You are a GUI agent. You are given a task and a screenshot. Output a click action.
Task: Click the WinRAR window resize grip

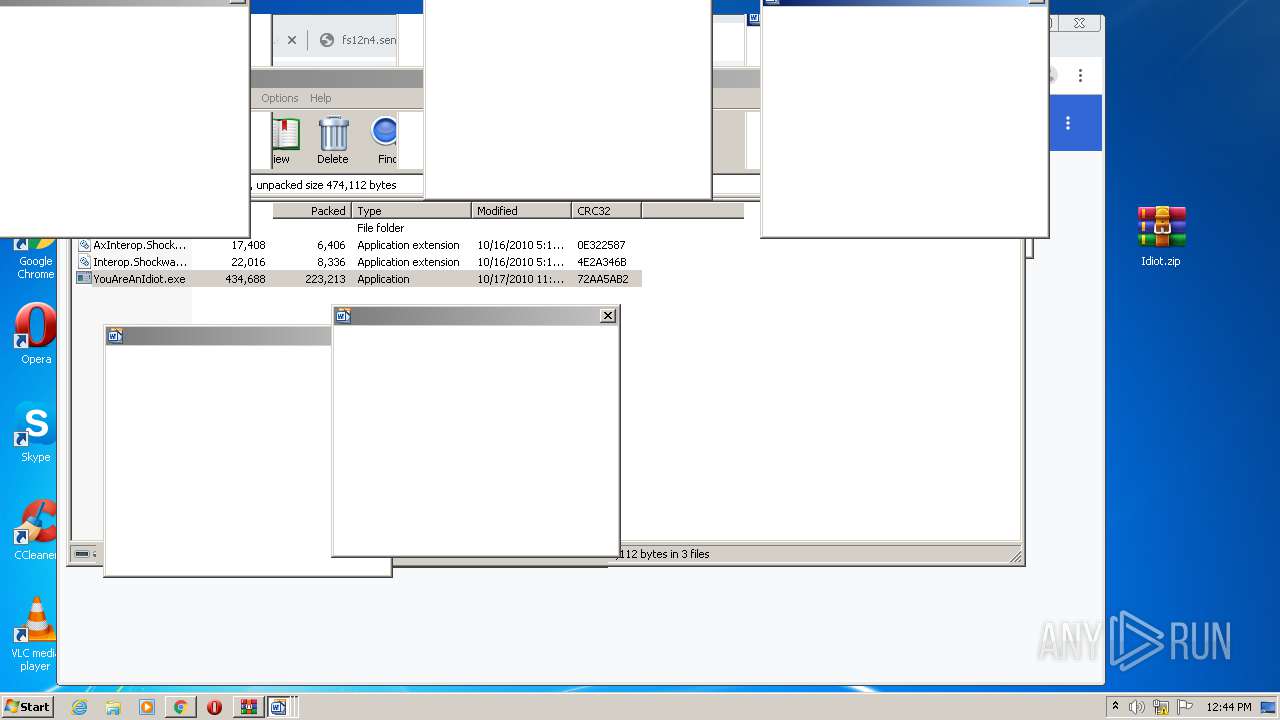(x=1016, y=557)
